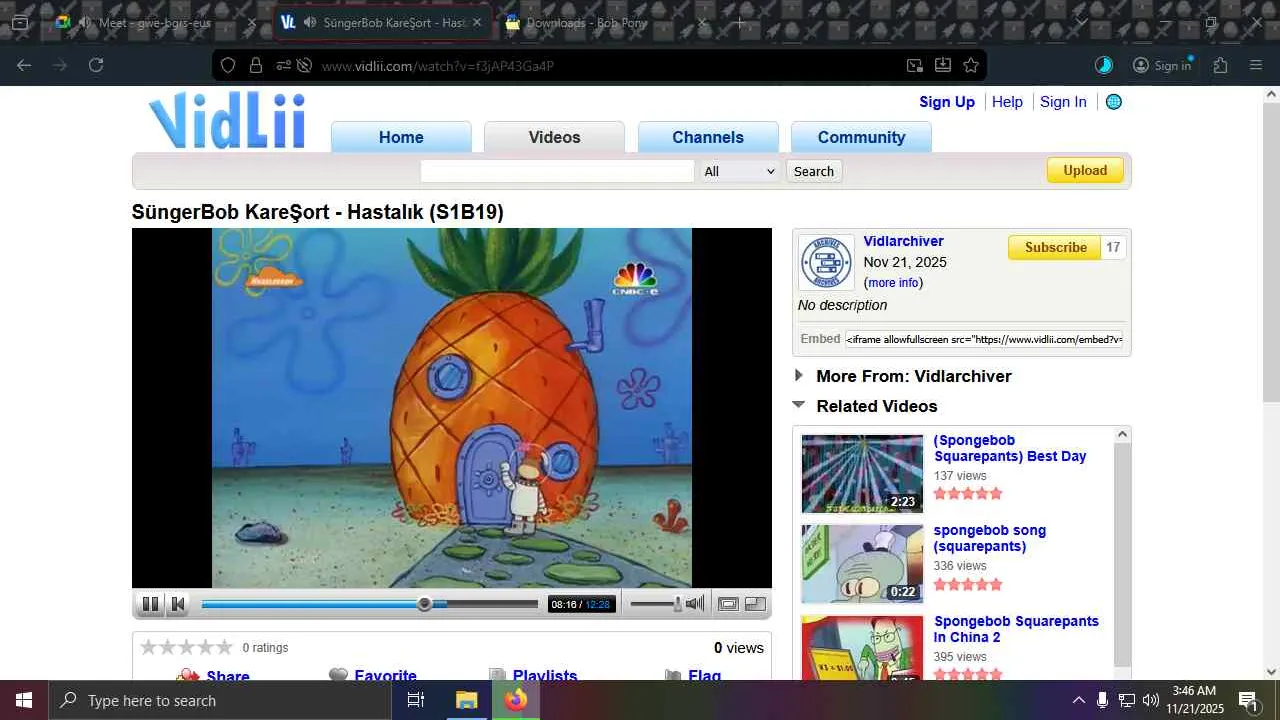Click the Search button
Screen dimensions: 1280x720
(x=813, y=171)
